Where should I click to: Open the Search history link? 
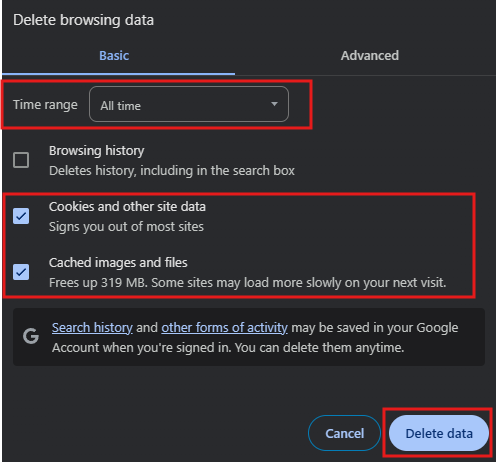[x=92, y=328]
